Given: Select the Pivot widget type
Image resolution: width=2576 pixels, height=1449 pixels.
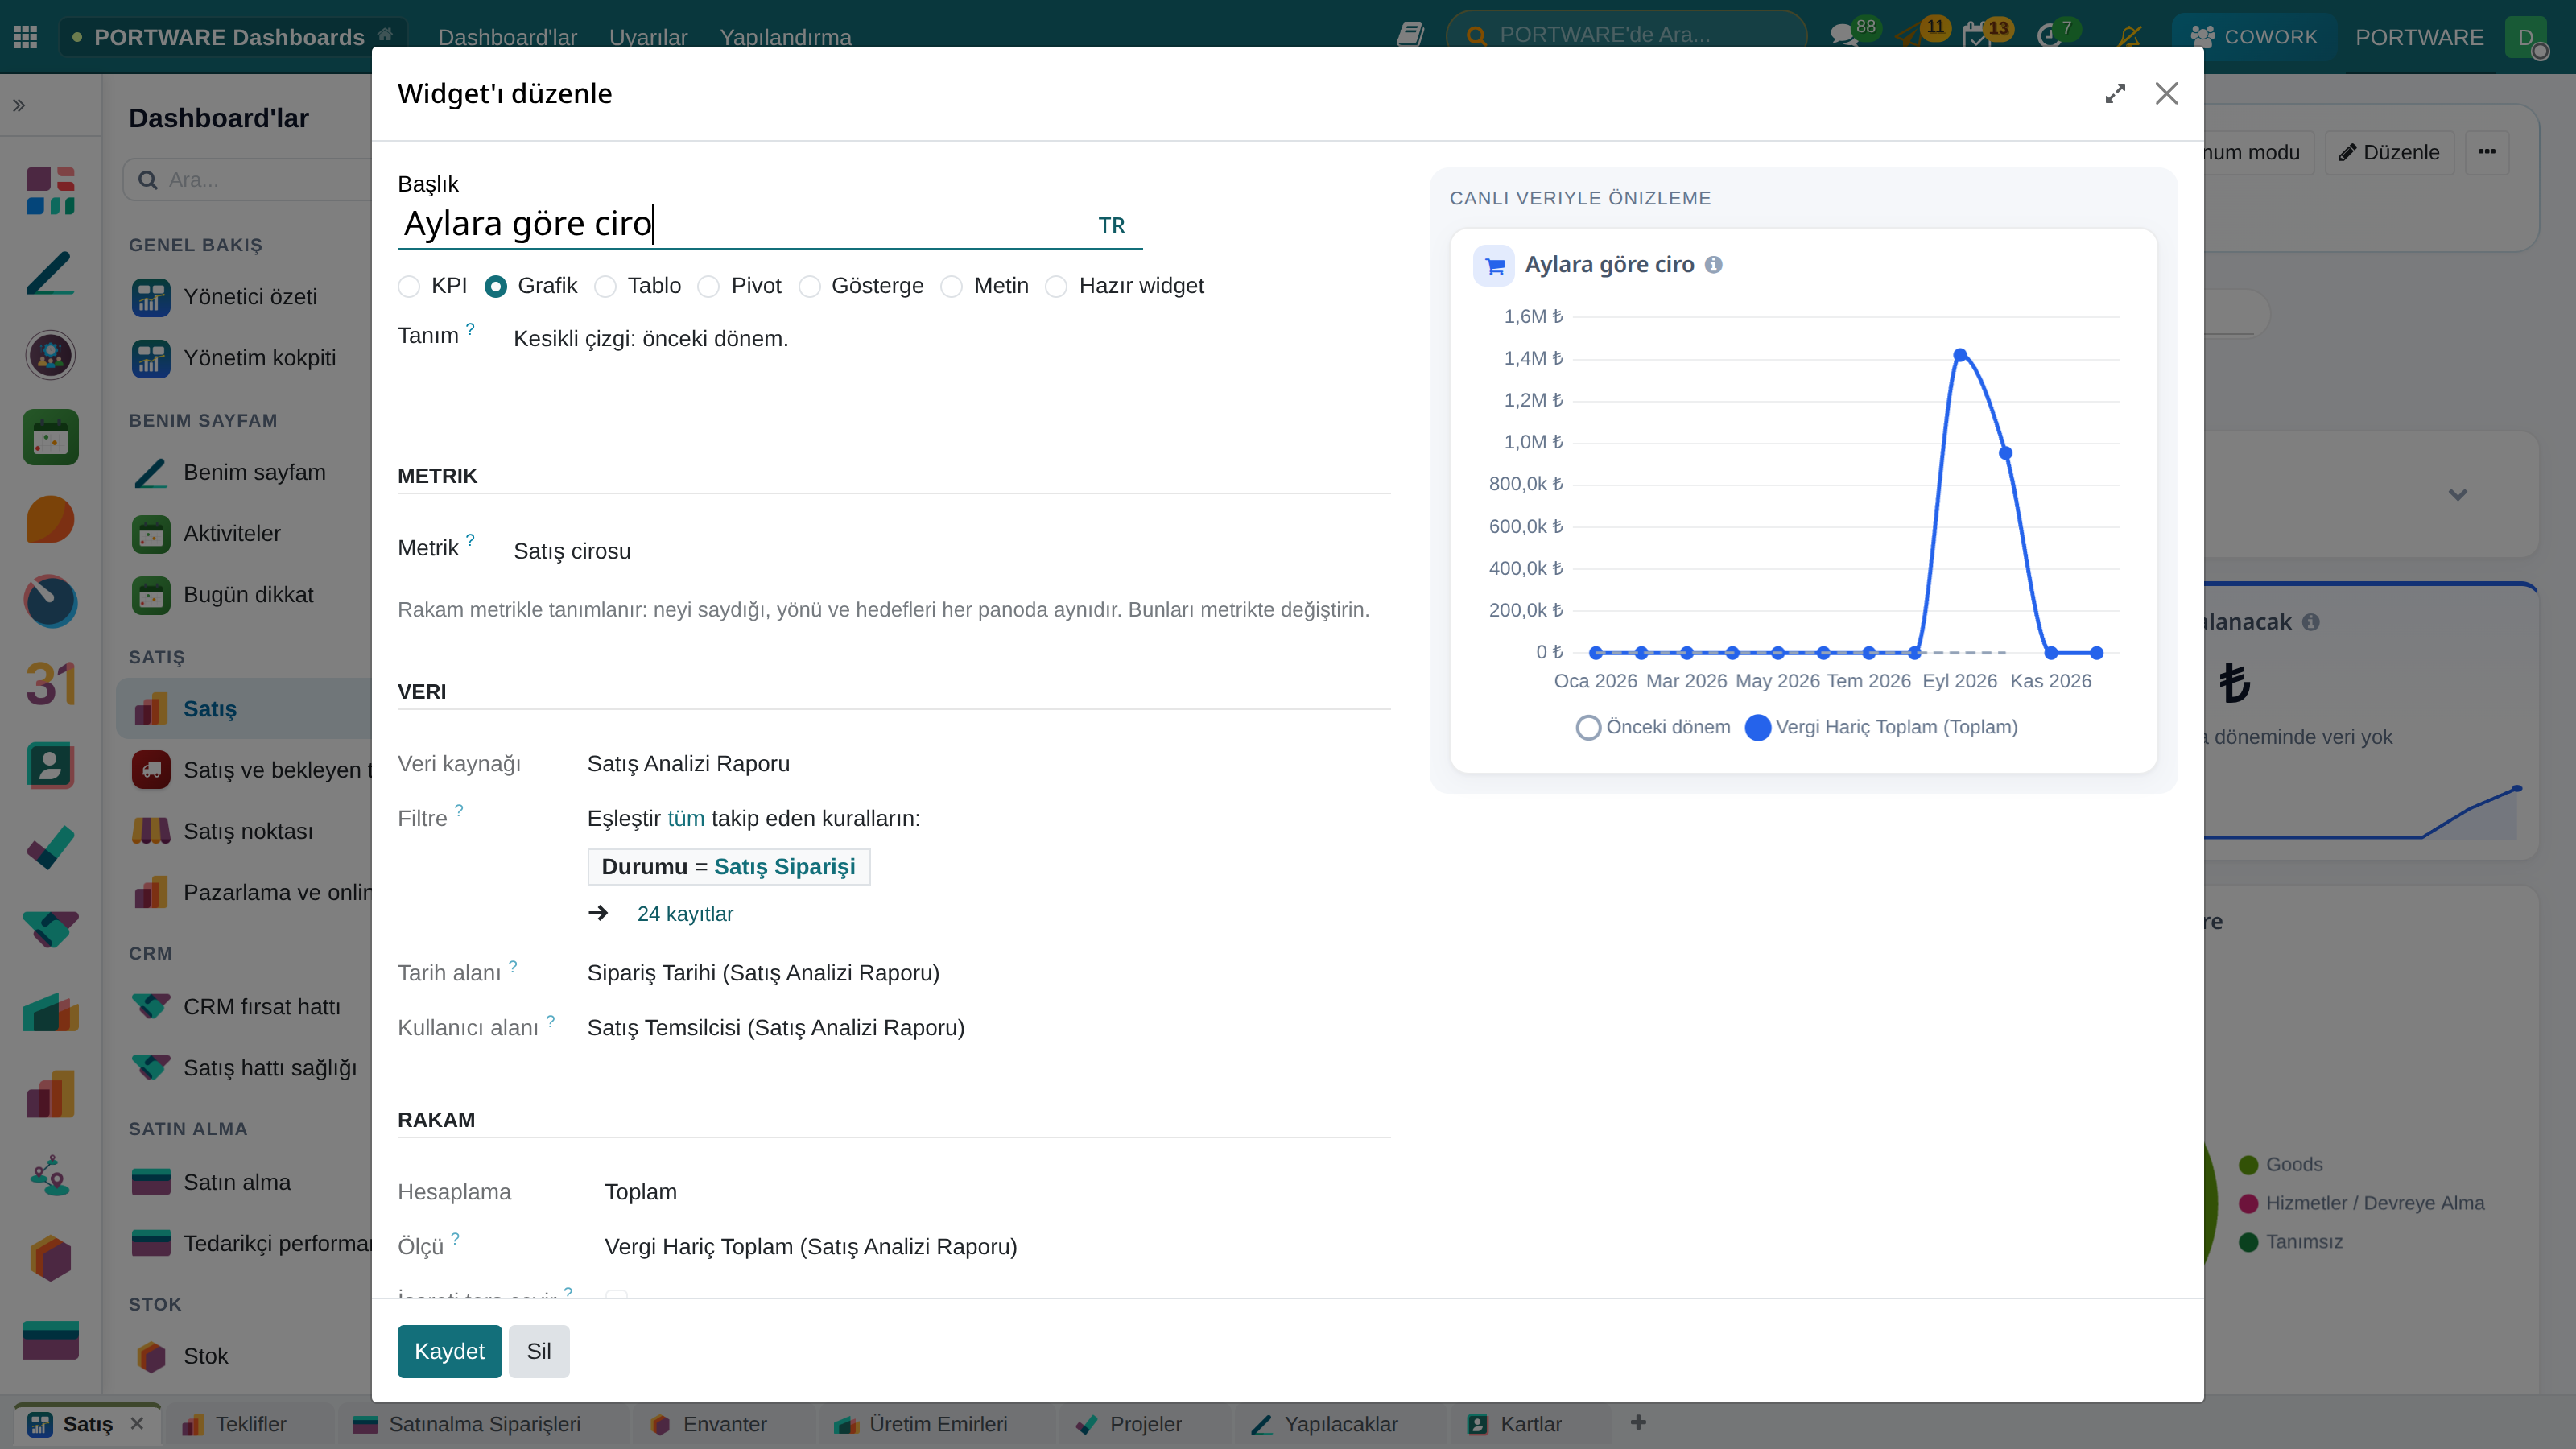Looking at the screenshot, I should coord(708,287).
